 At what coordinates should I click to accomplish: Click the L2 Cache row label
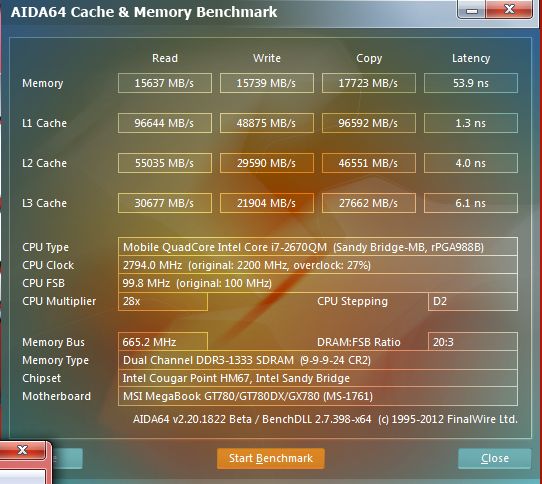point(44,163)
